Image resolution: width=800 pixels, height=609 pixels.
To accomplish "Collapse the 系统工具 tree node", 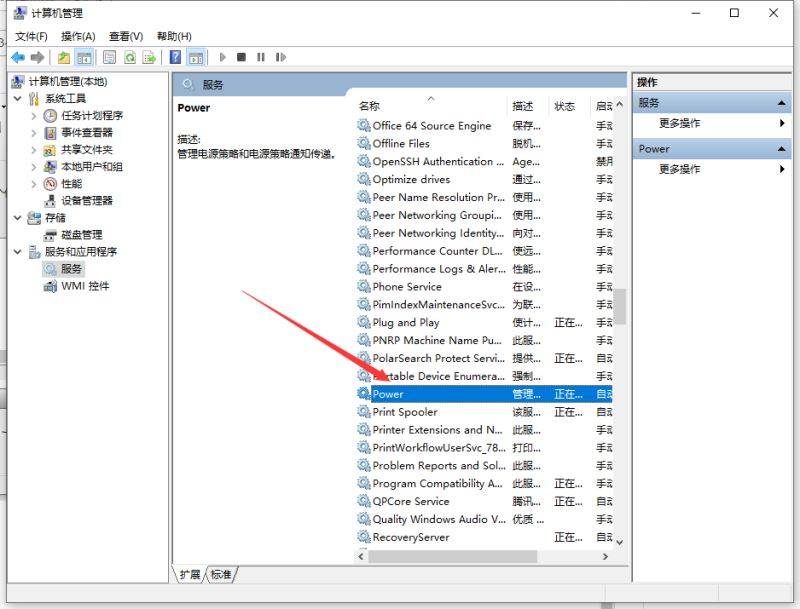I will 18,98.
